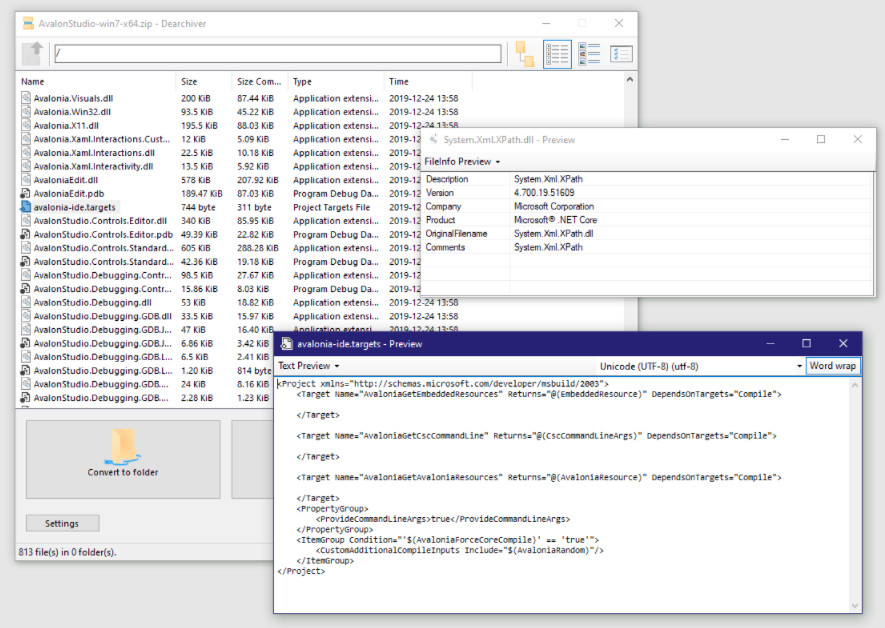
Task: Maximize the System.Xml.XPath.dll Preview window
Action: pos(821,139)
